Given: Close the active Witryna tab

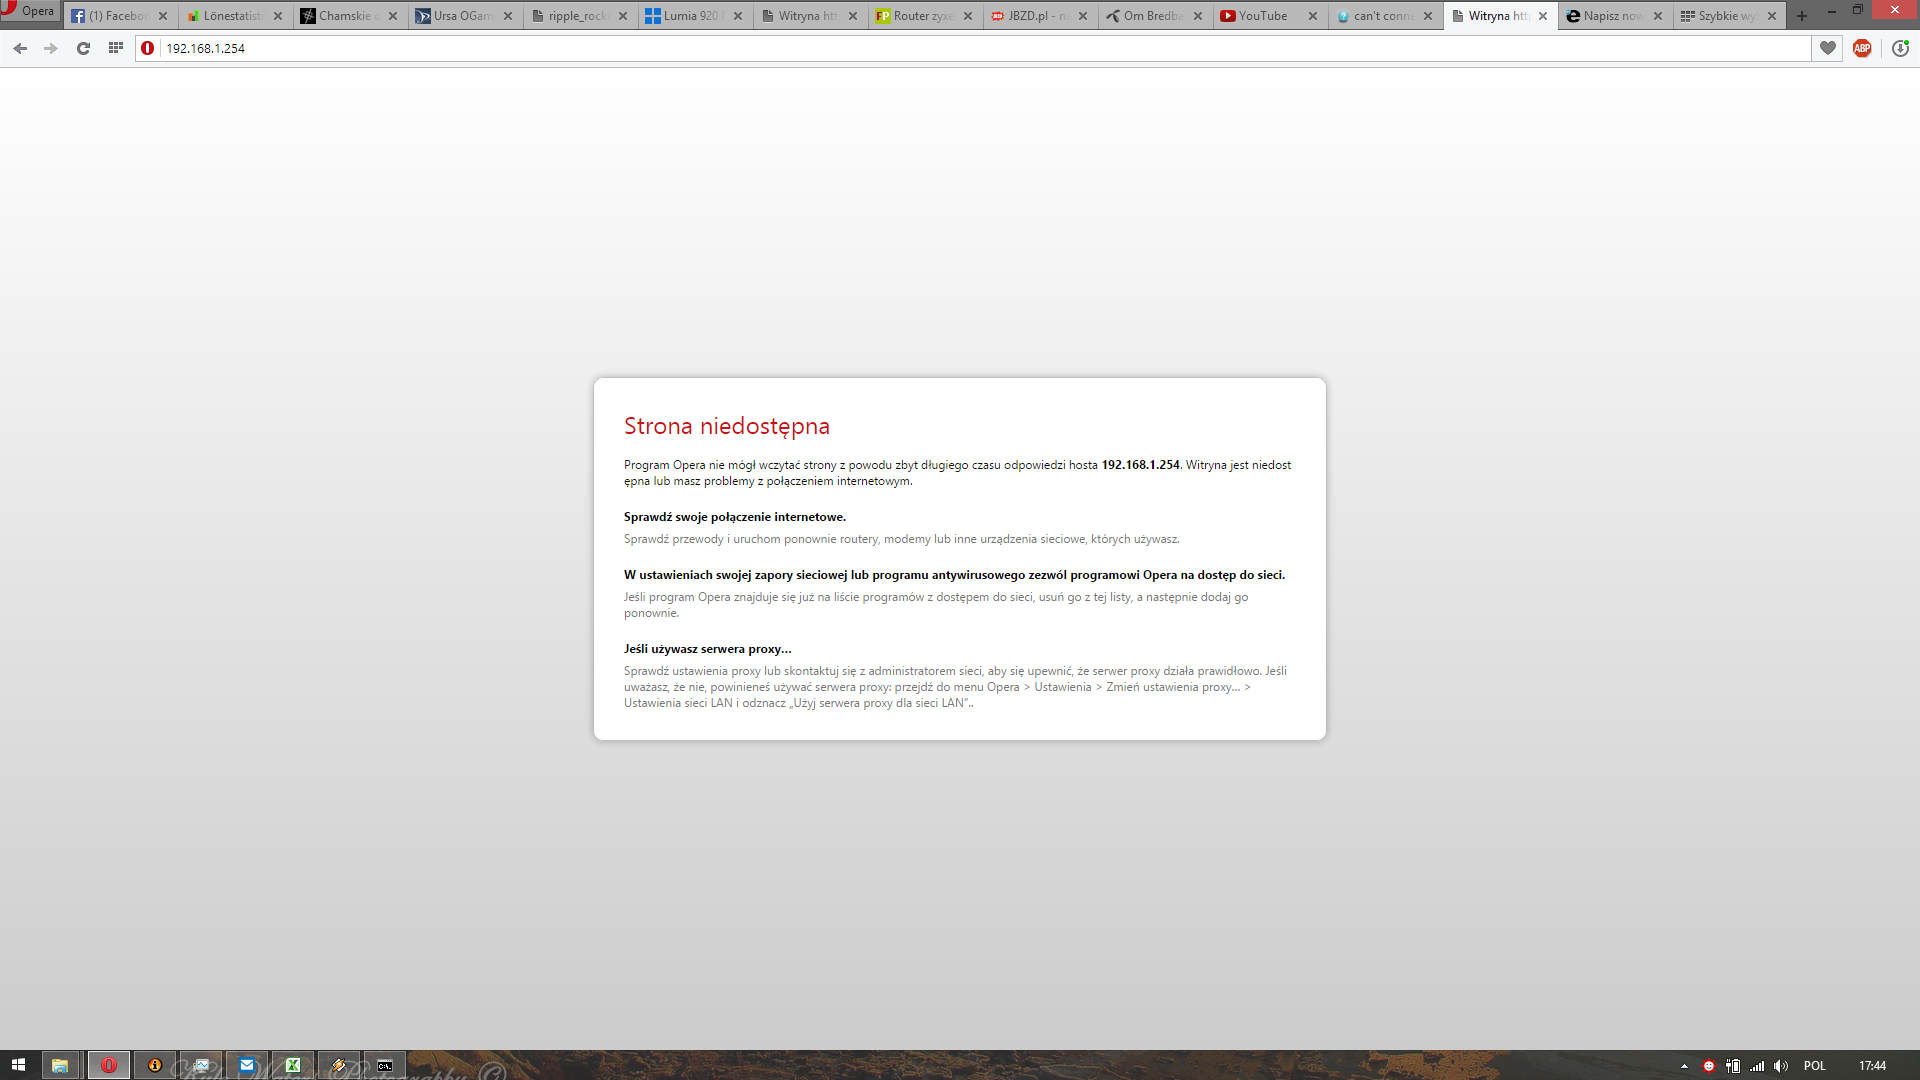Looking at the screenshot, I should (1543, 16).
